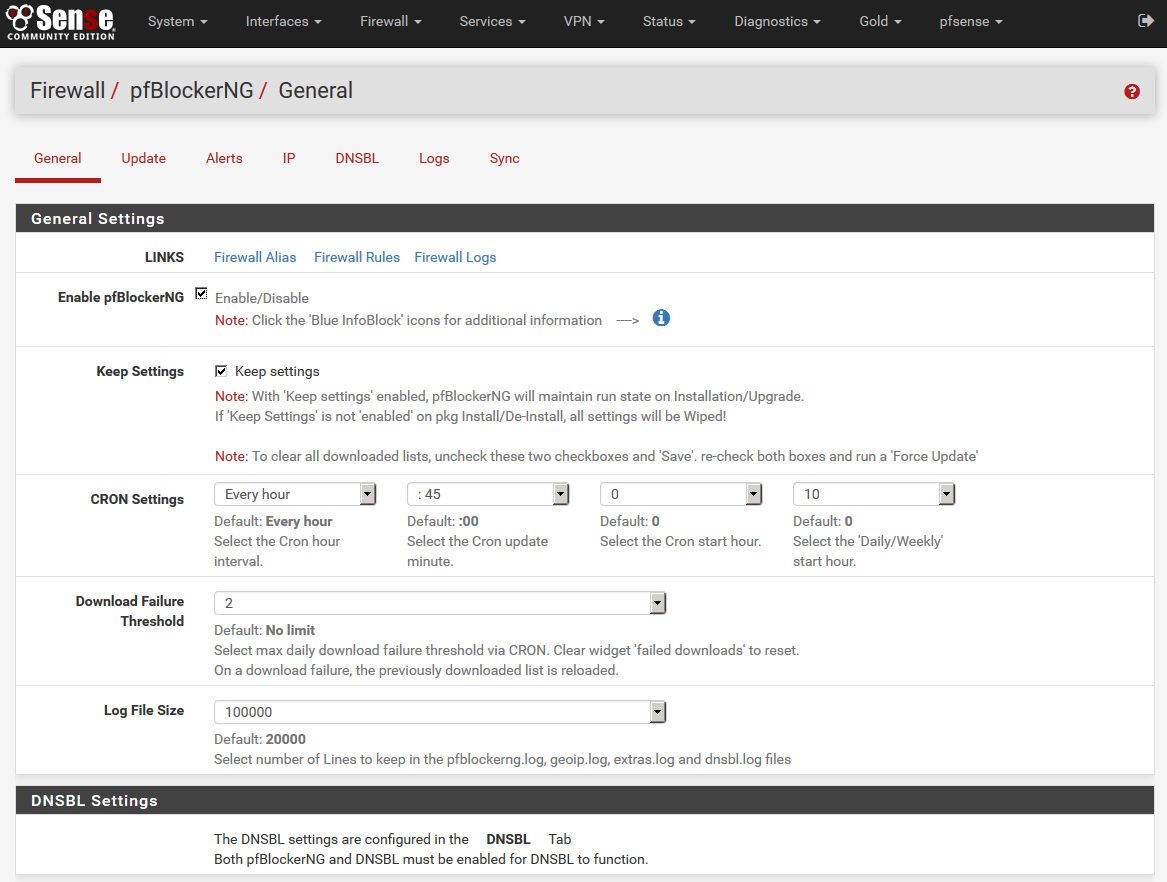Open the Daily/Weekly start hour dropdown

point(874,494)
